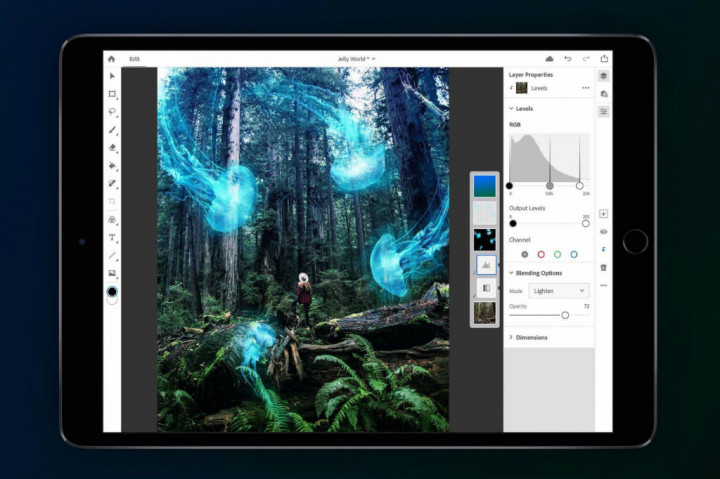Screen dimensions: 720x479
Task: Select the Lasso tool
Action: point(112,112)
